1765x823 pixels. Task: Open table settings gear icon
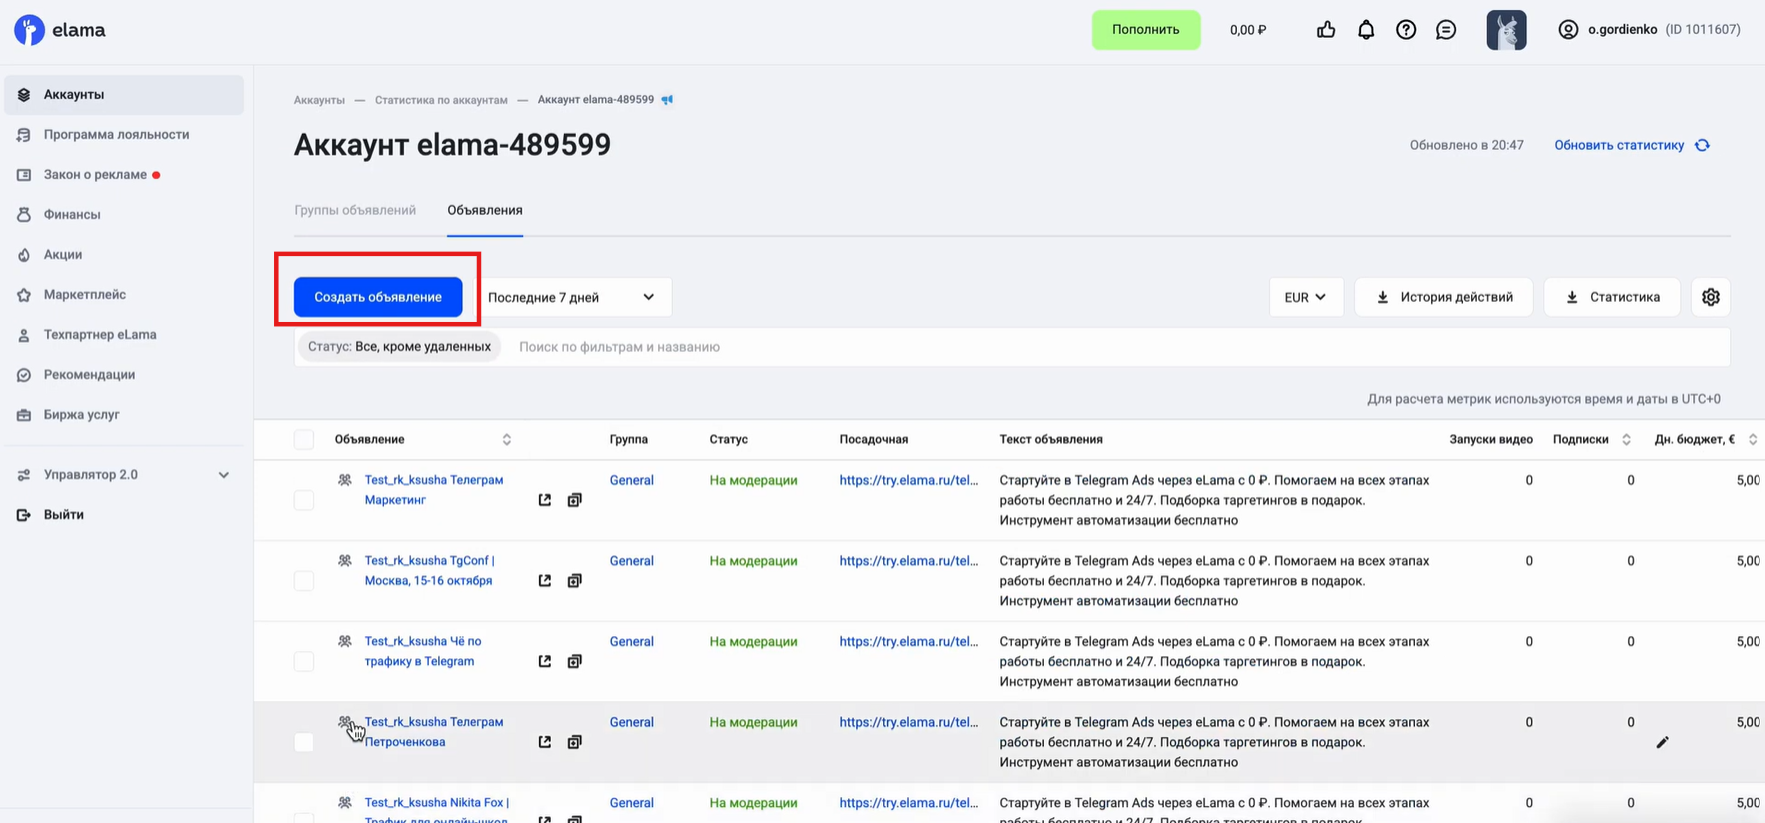coord(1710,297)
